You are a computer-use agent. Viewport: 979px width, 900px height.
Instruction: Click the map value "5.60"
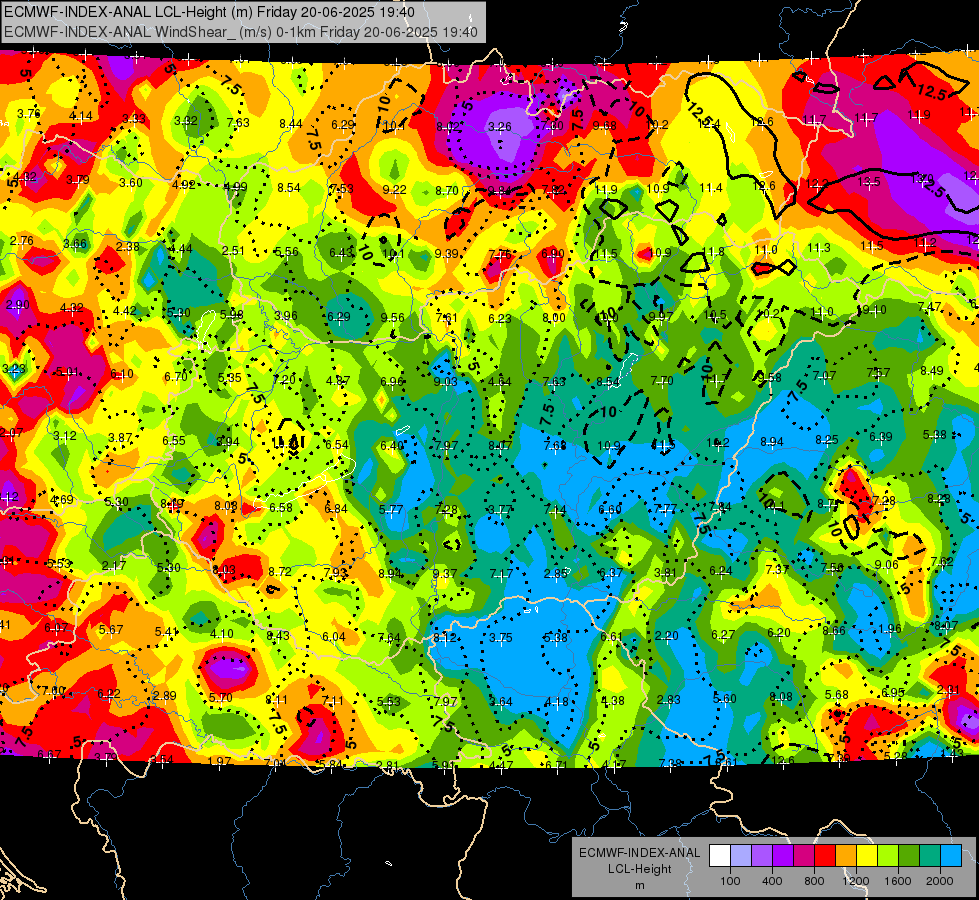(724, 698)
